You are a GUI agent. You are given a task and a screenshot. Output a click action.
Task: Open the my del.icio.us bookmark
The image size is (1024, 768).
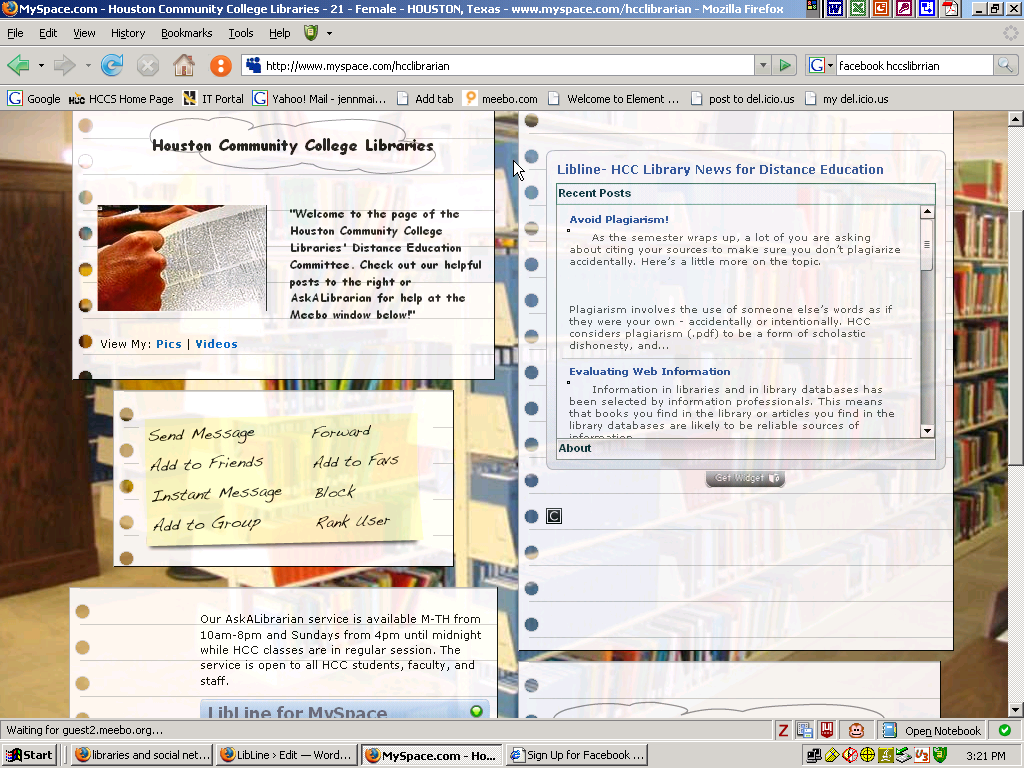click(847, 99)
